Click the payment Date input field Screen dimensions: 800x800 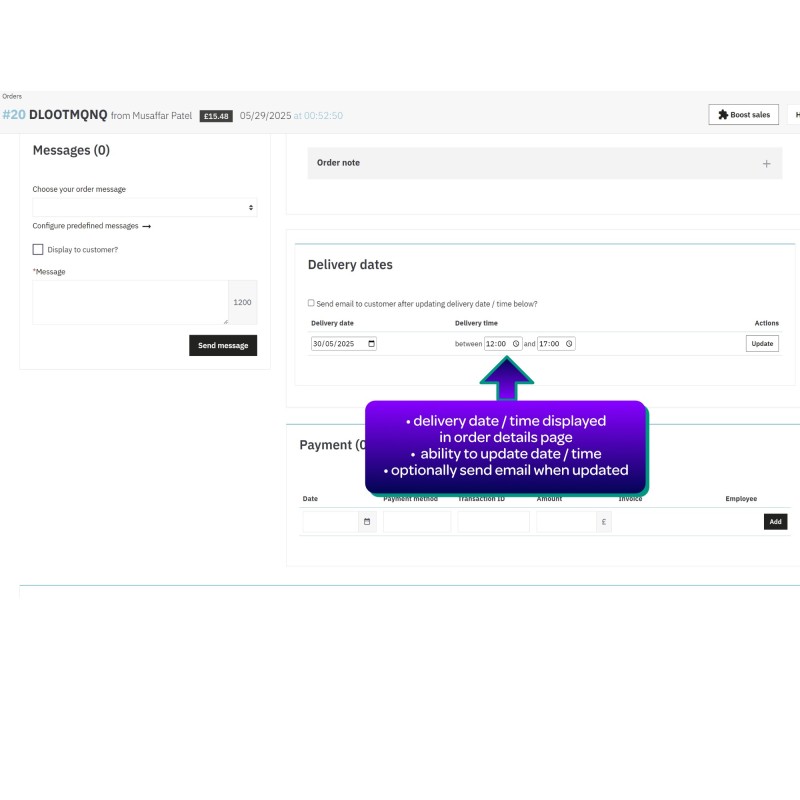click(331, 521)
